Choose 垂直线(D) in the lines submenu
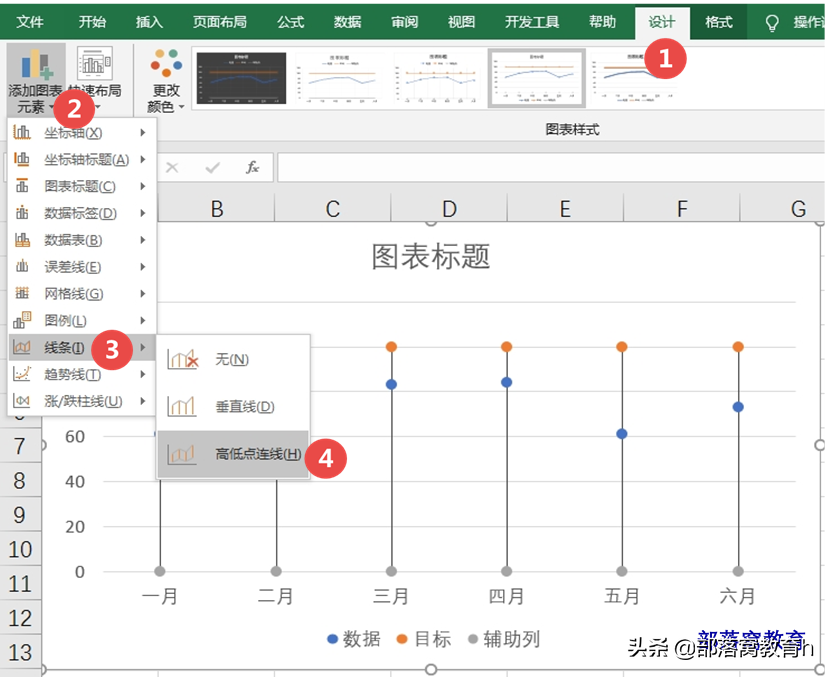This screenshot has height=677, width=833. tap(233, 407)
